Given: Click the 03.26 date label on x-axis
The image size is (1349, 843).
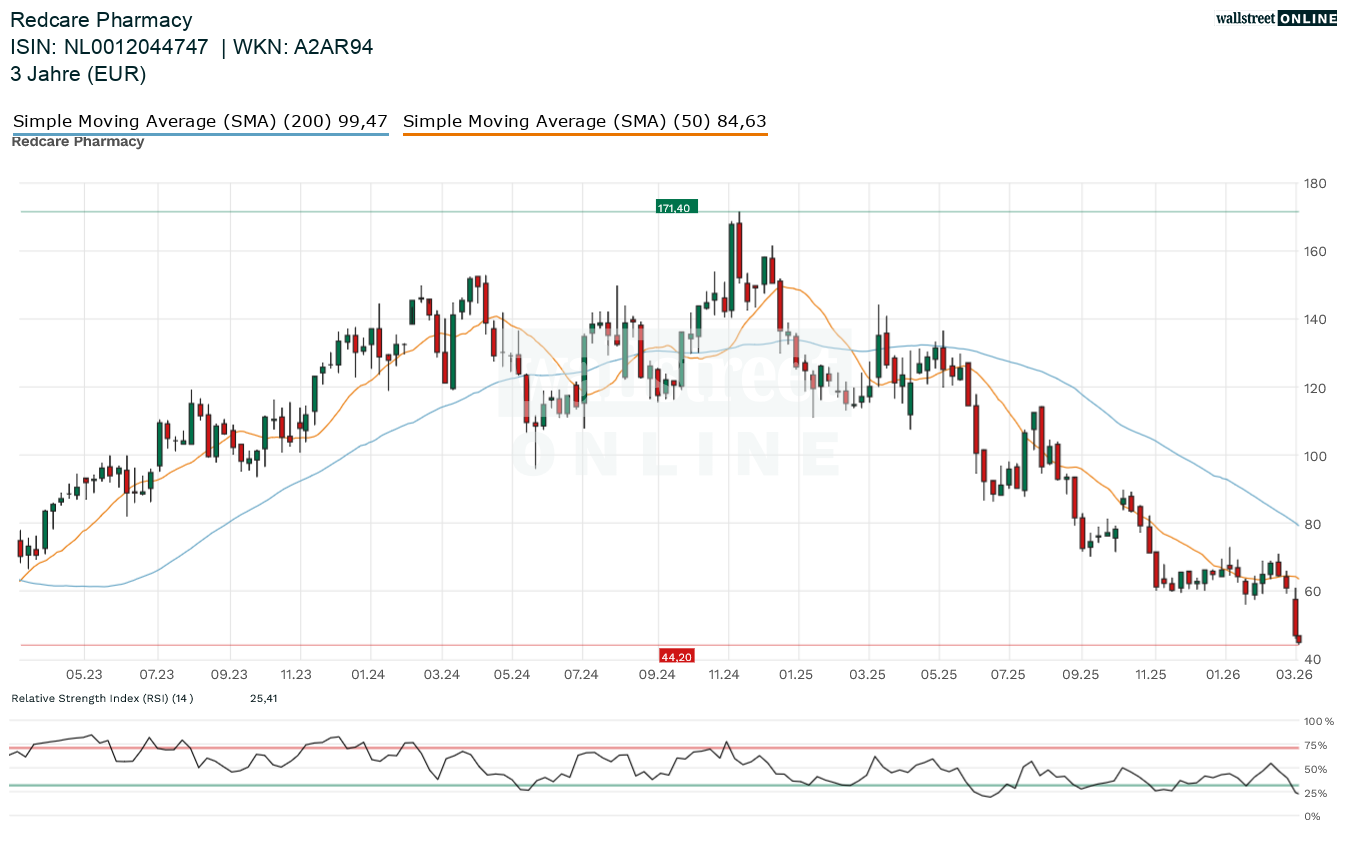Looking at the screenshot, I should (x=1296, y=675).
